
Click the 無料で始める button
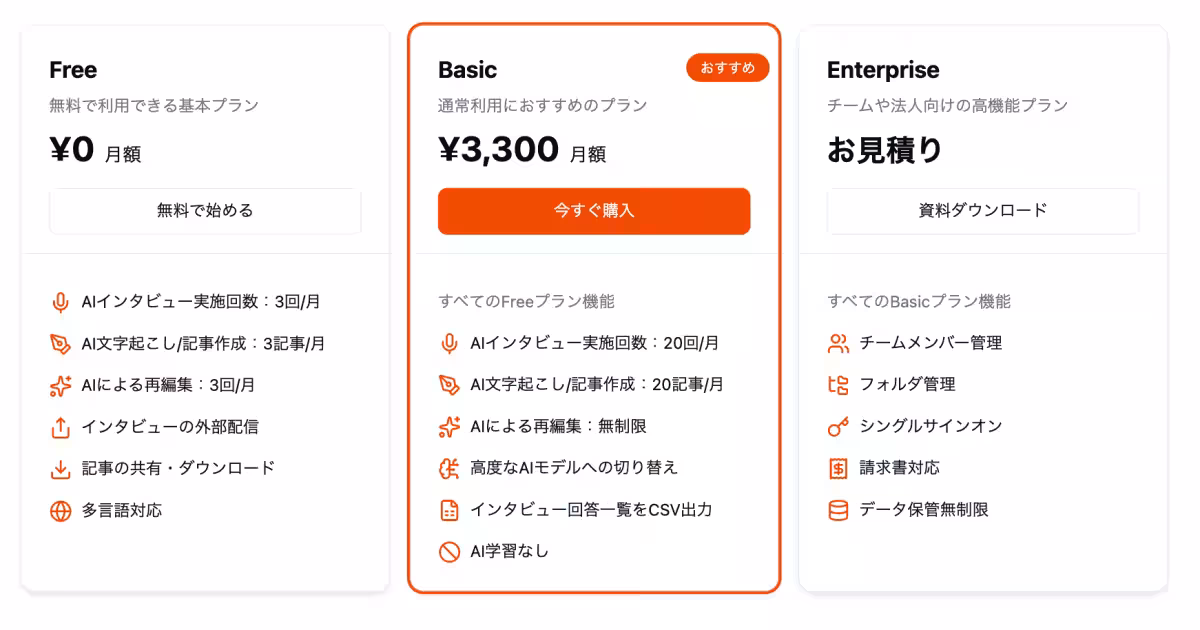[x=205, y=211]
